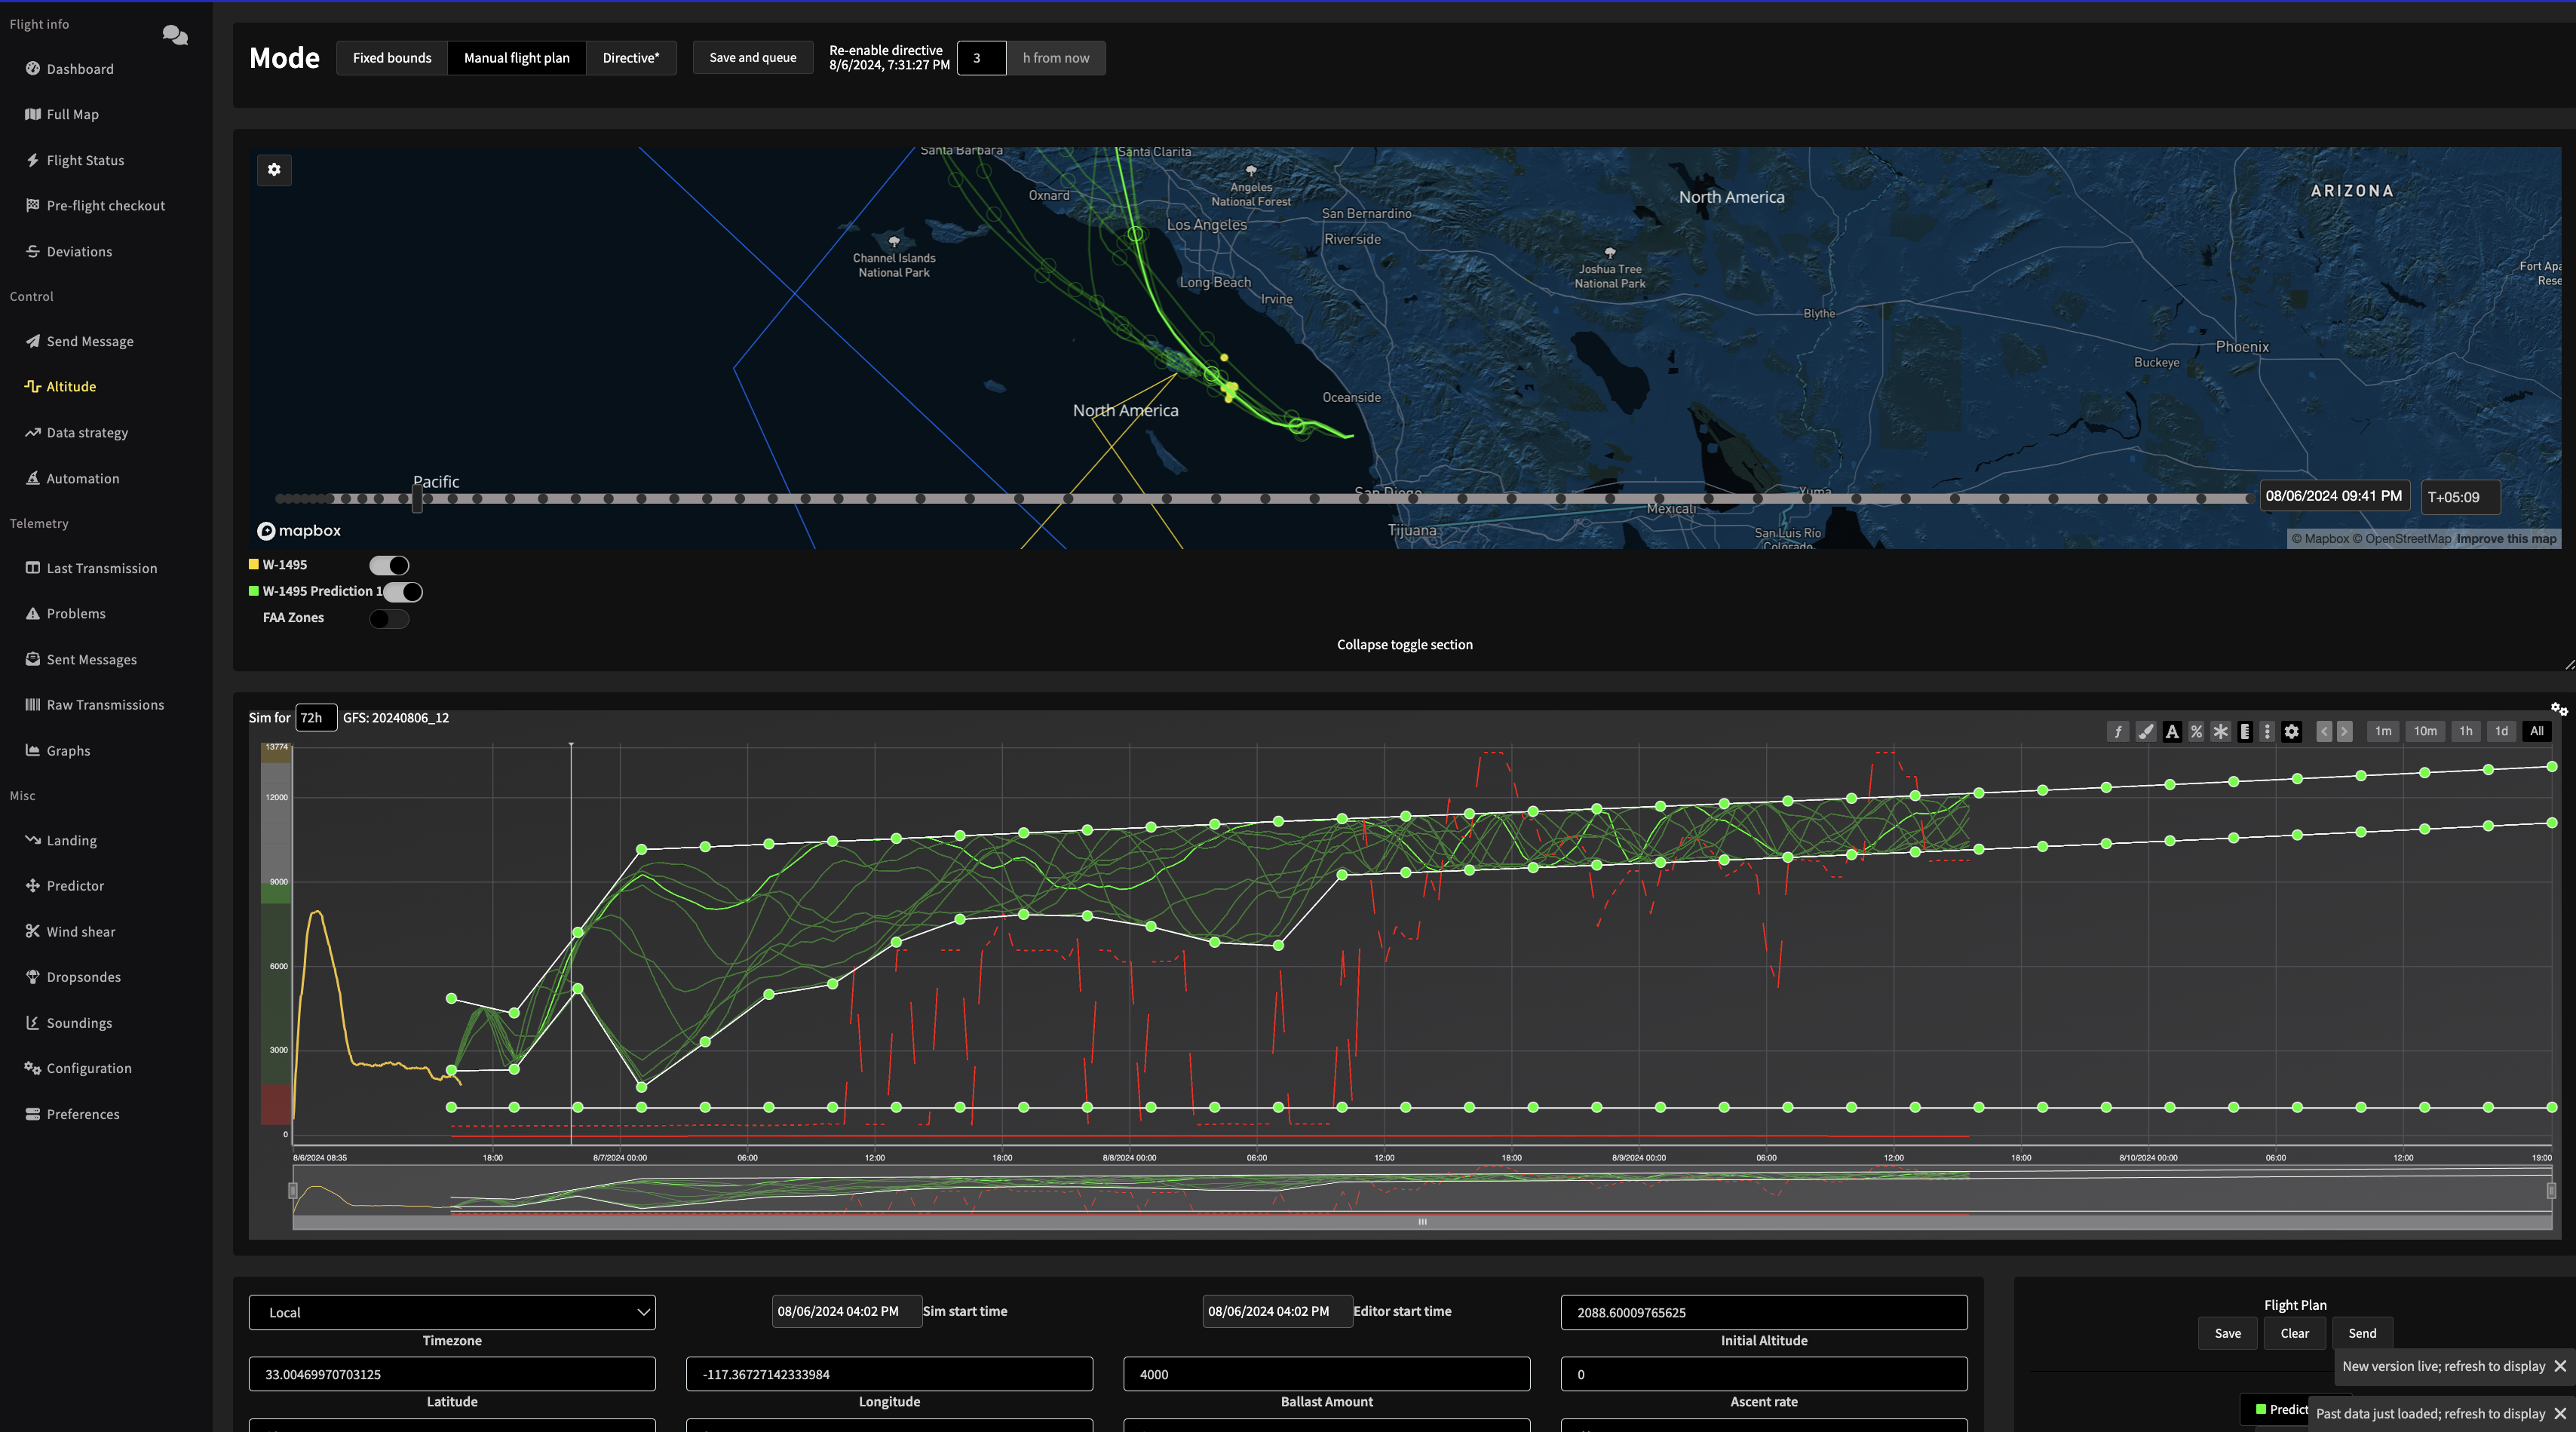Set chart range to 1h
The width and height of the screenshot is (2576, 1432).
point(2466,731)
